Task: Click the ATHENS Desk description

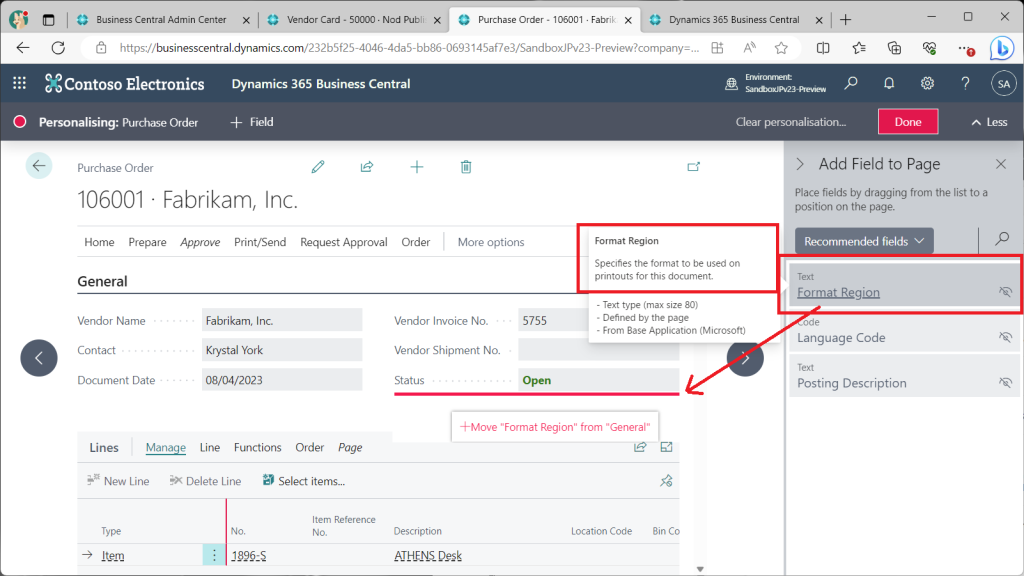Action: [428, 556]
